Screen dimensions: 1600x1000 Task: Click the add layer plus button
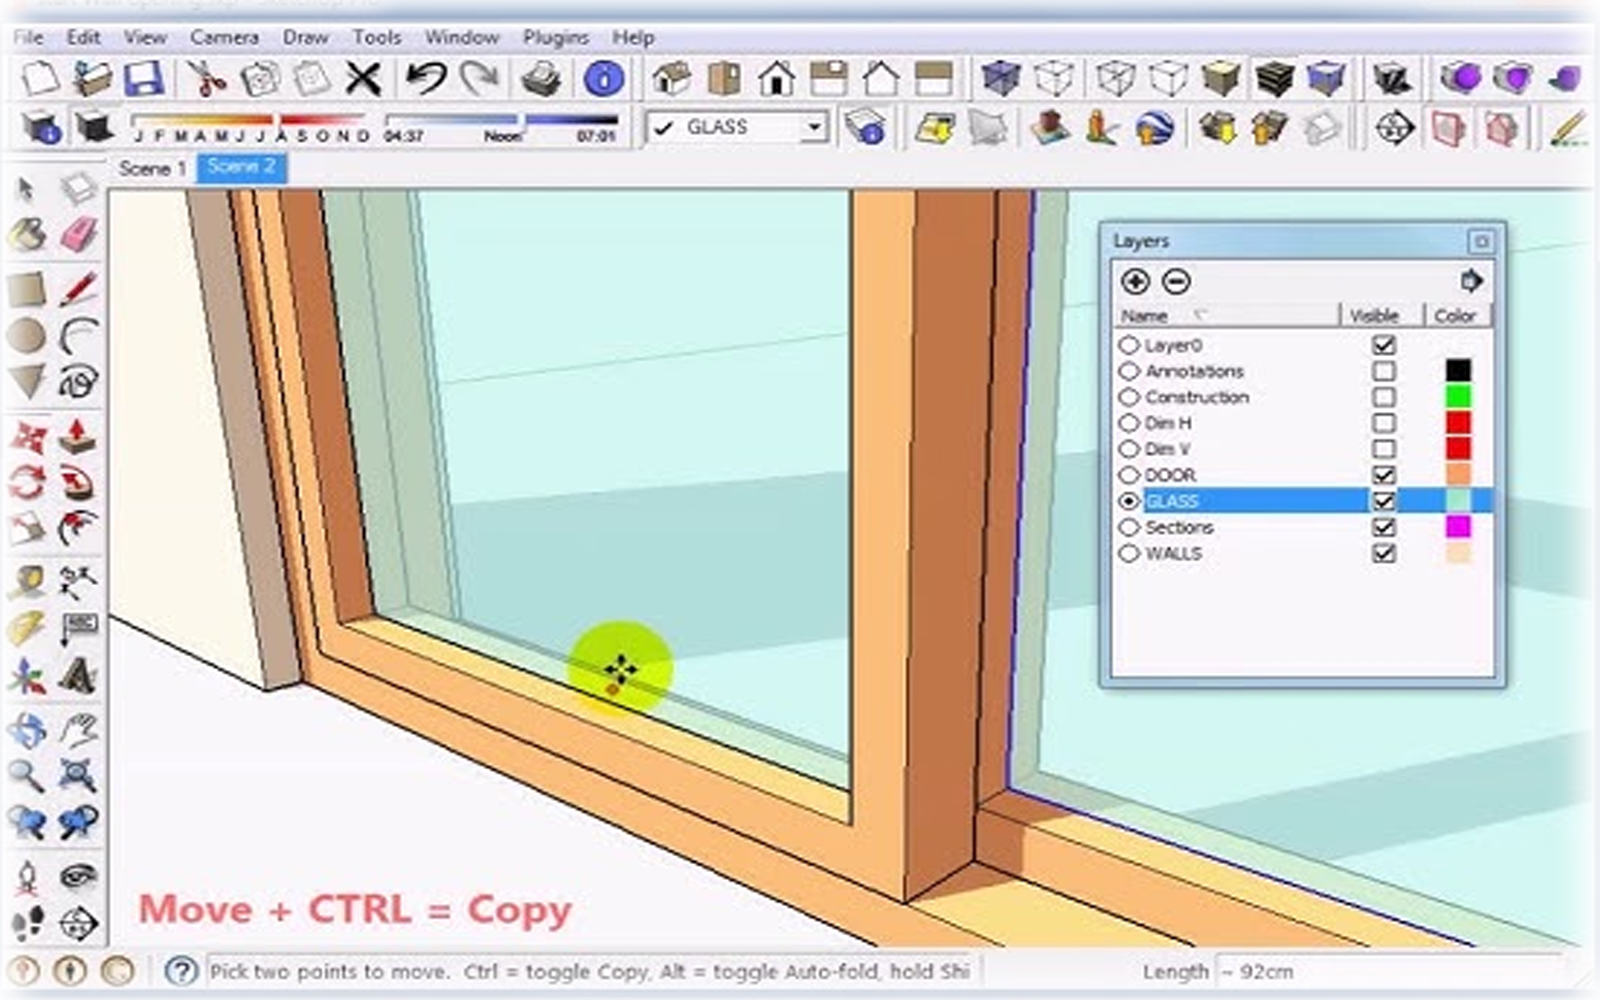[x=1136, y=282]
